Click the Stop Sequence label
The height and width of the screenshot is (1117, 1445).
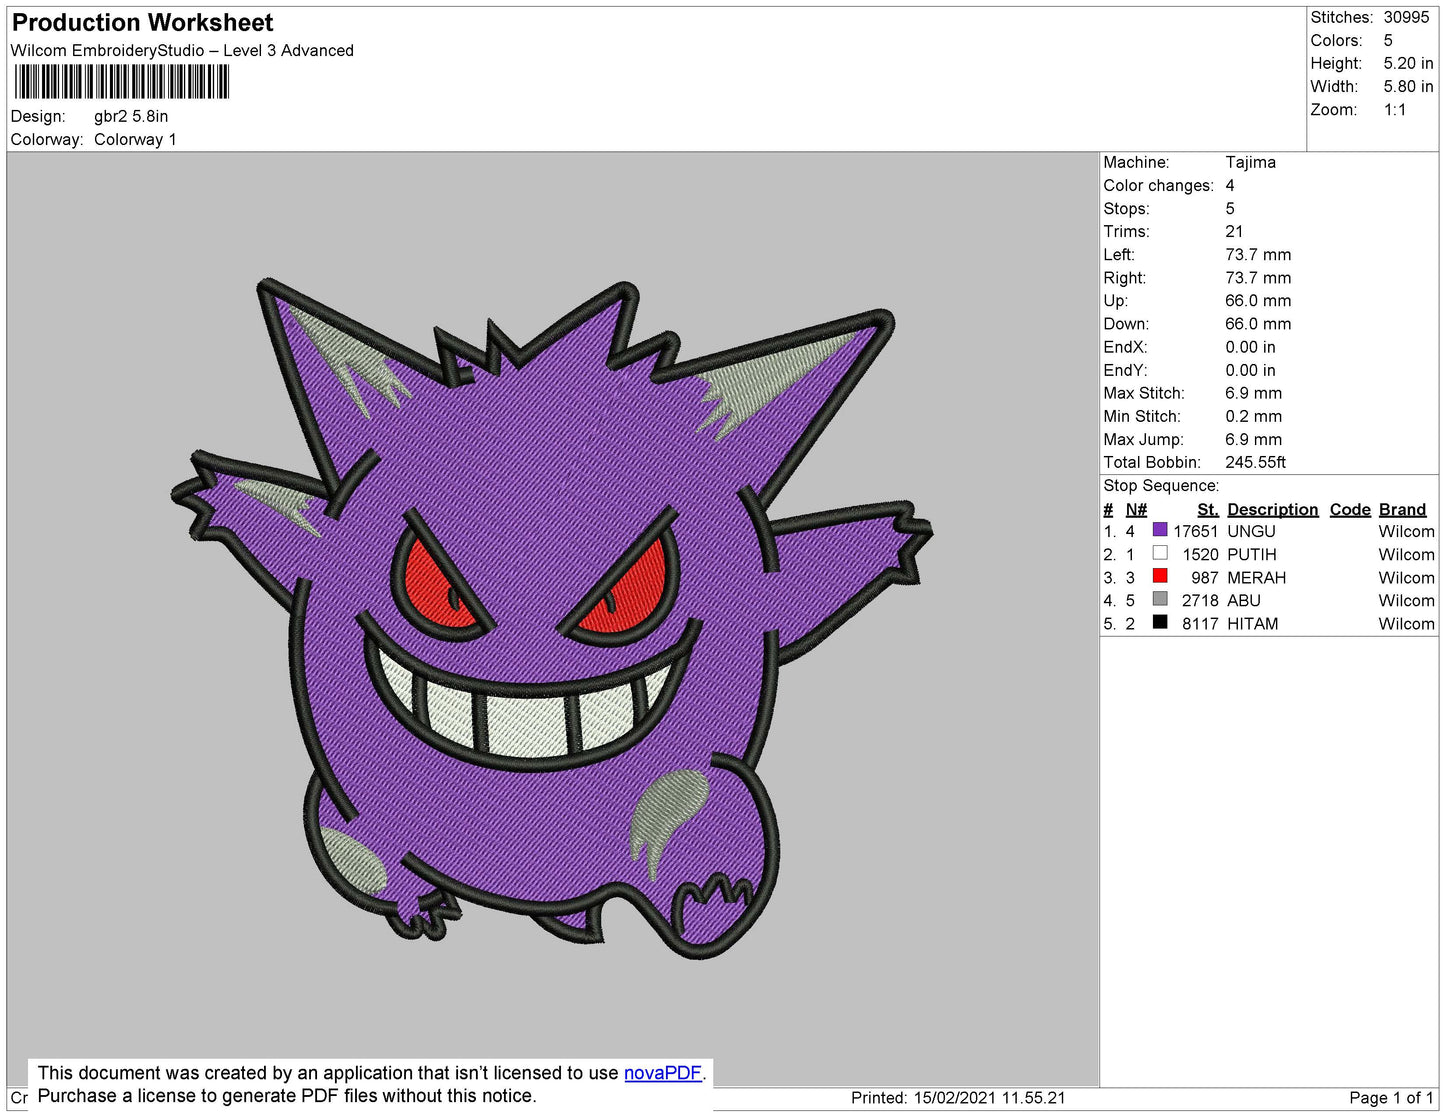coord(1161,485)
